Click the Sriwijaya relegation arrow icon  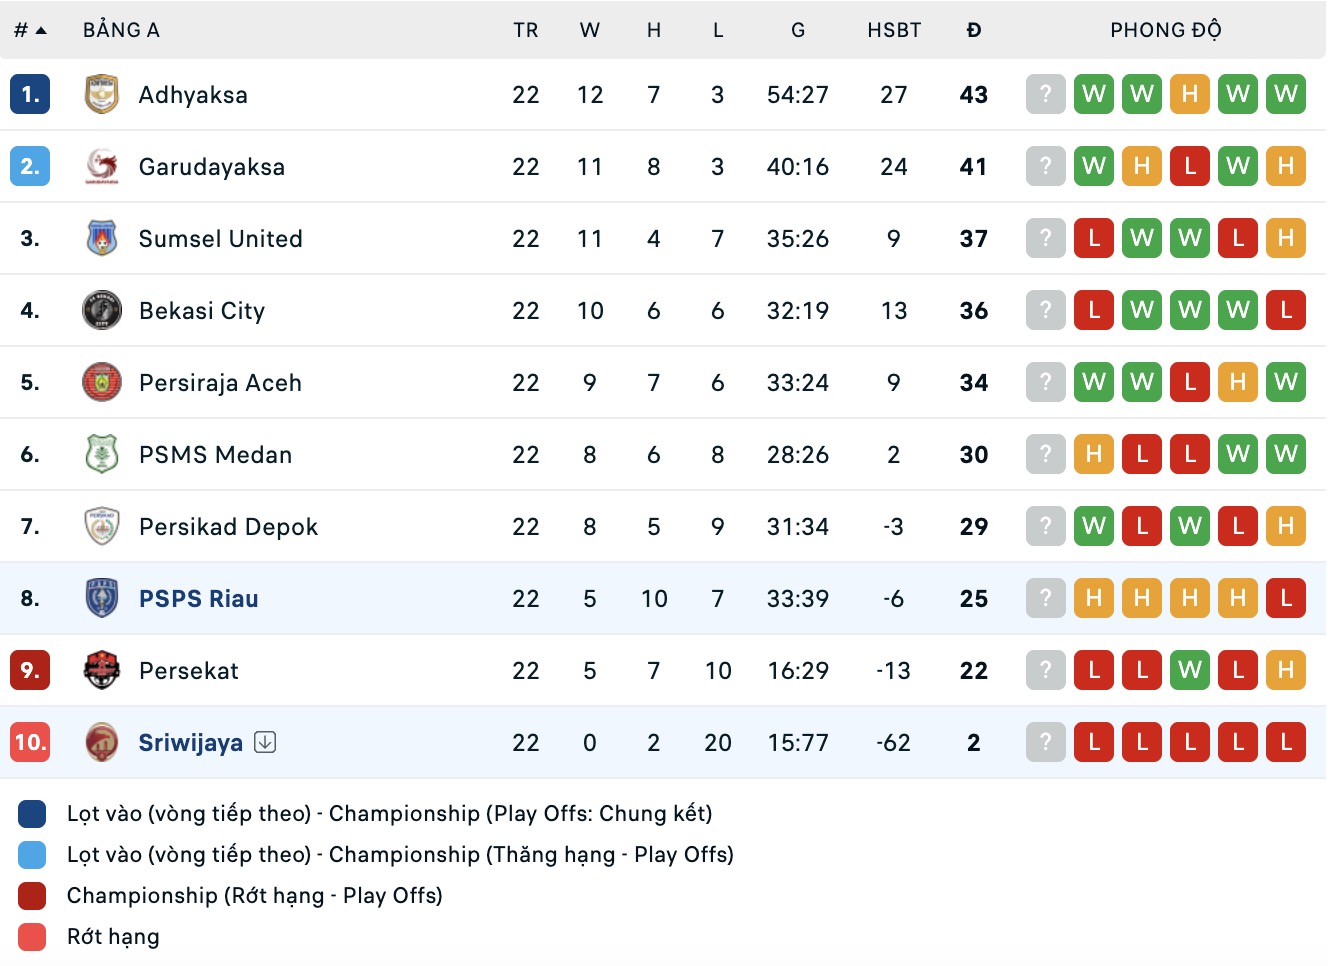(x=265, y=742)
